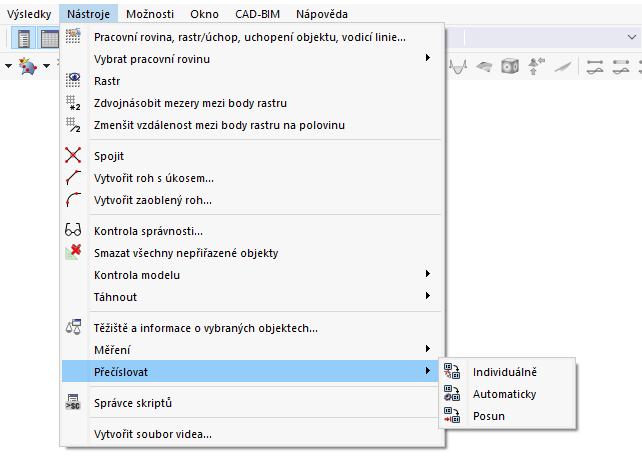The width and height of the screenshot is (642, 471).
Task: Expand Vybrat pracovní rovinu submenu
Action: pyautogui.click(x=252, y=59)
